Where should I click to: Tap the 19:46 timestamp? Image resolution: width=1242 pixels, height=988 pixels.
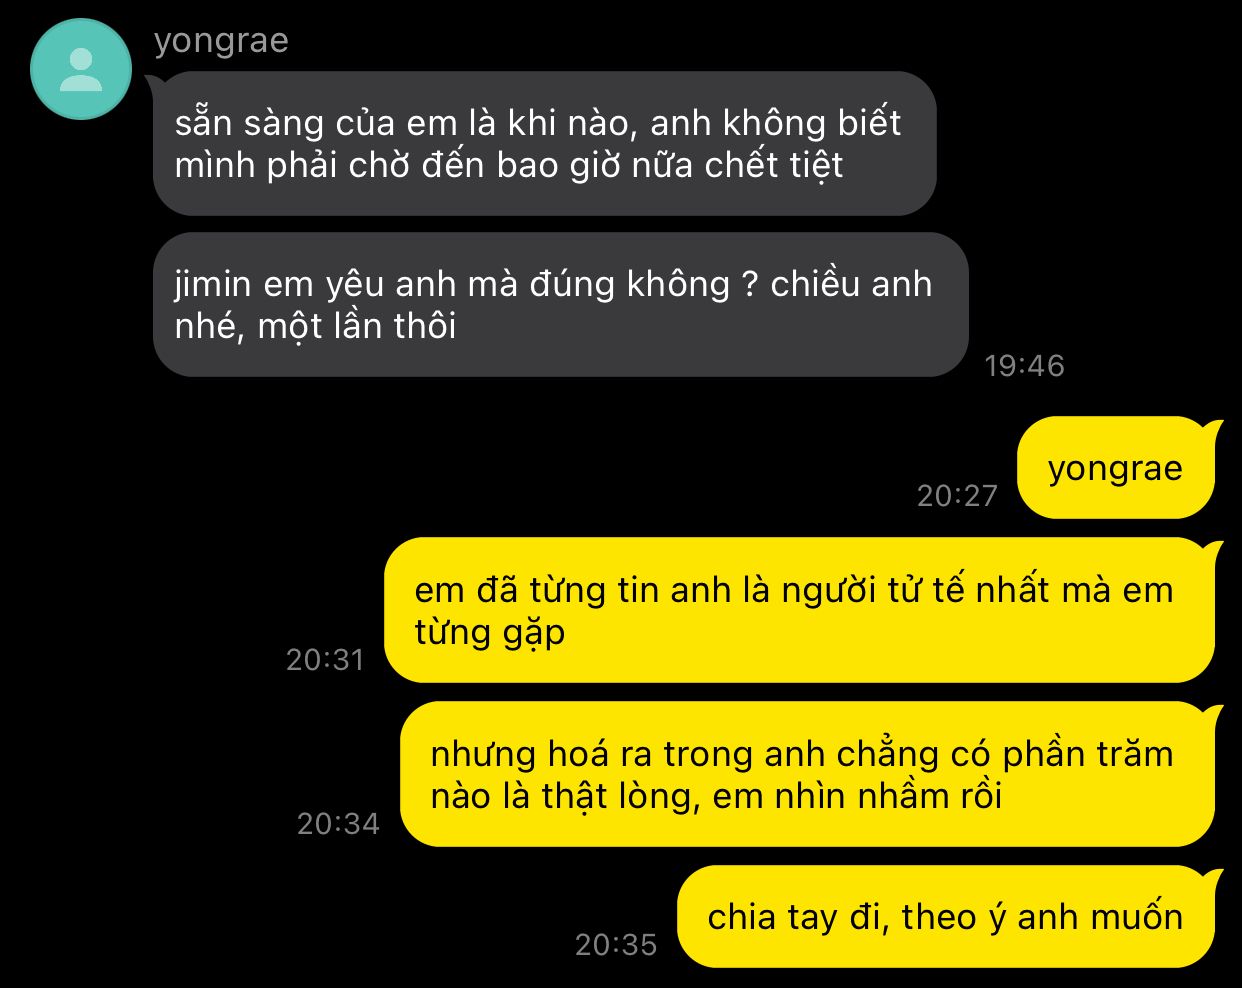click(x=1024, y=366)
